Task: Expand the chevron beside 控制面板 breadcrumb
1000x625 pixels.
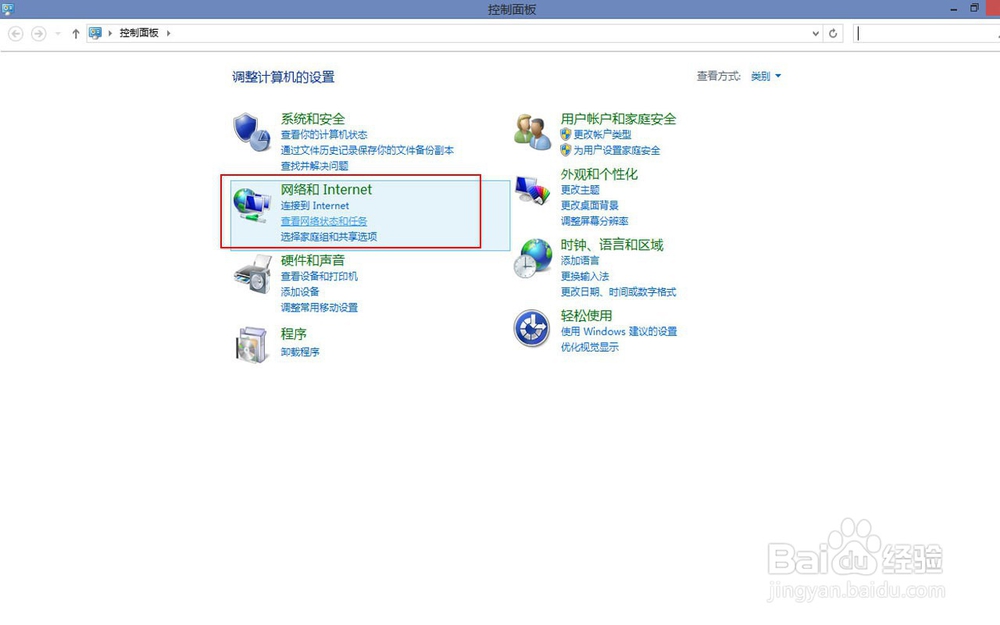Action: (x=169, y=32)
